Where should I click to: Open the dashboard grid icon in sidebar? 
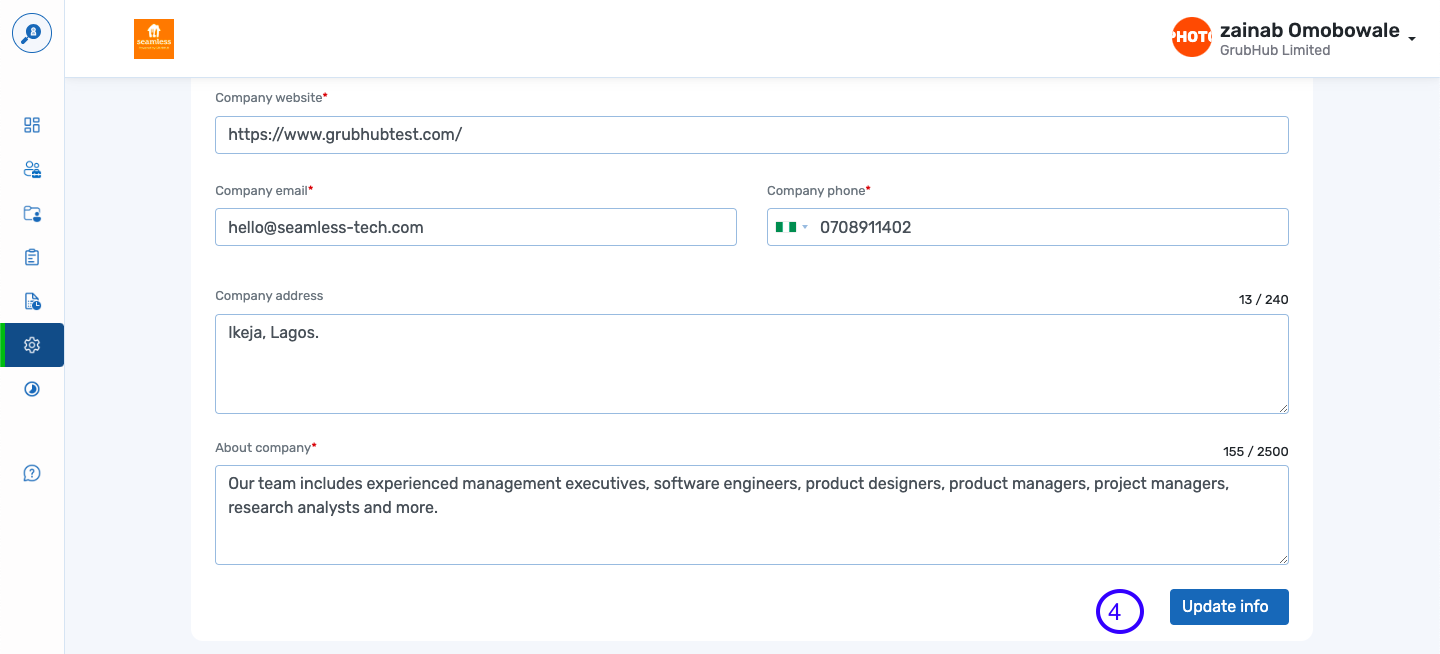(x=31, y=125)
